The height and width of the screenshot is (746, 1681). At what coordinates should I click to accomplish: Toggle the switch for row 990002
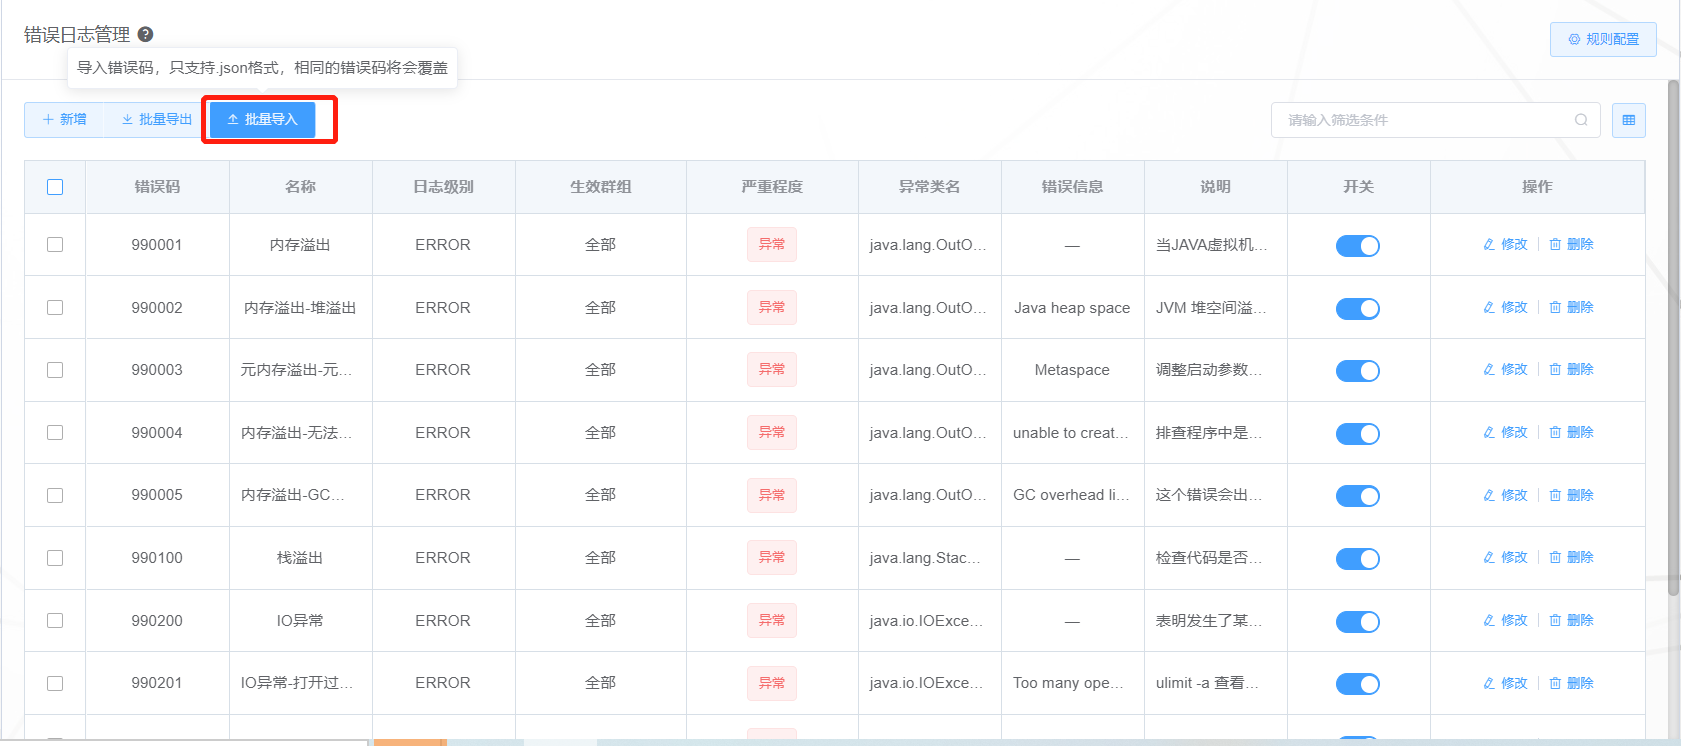pyautogui.click(x=1358, y=308)
